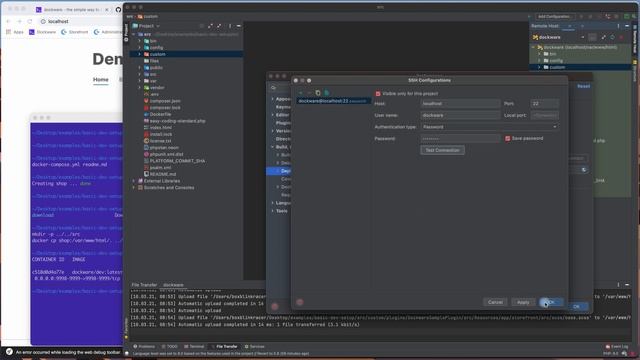Click Apps bookmark in browser bar
This screenshot has width=640, height=360.
15,32
